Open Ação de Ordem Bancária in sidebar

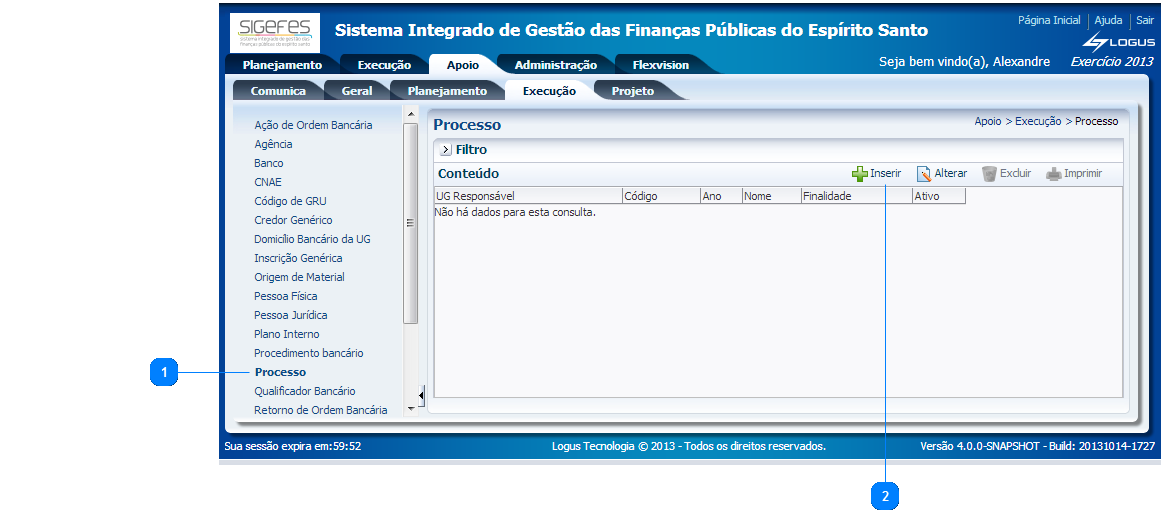click(x=313, y=125)
